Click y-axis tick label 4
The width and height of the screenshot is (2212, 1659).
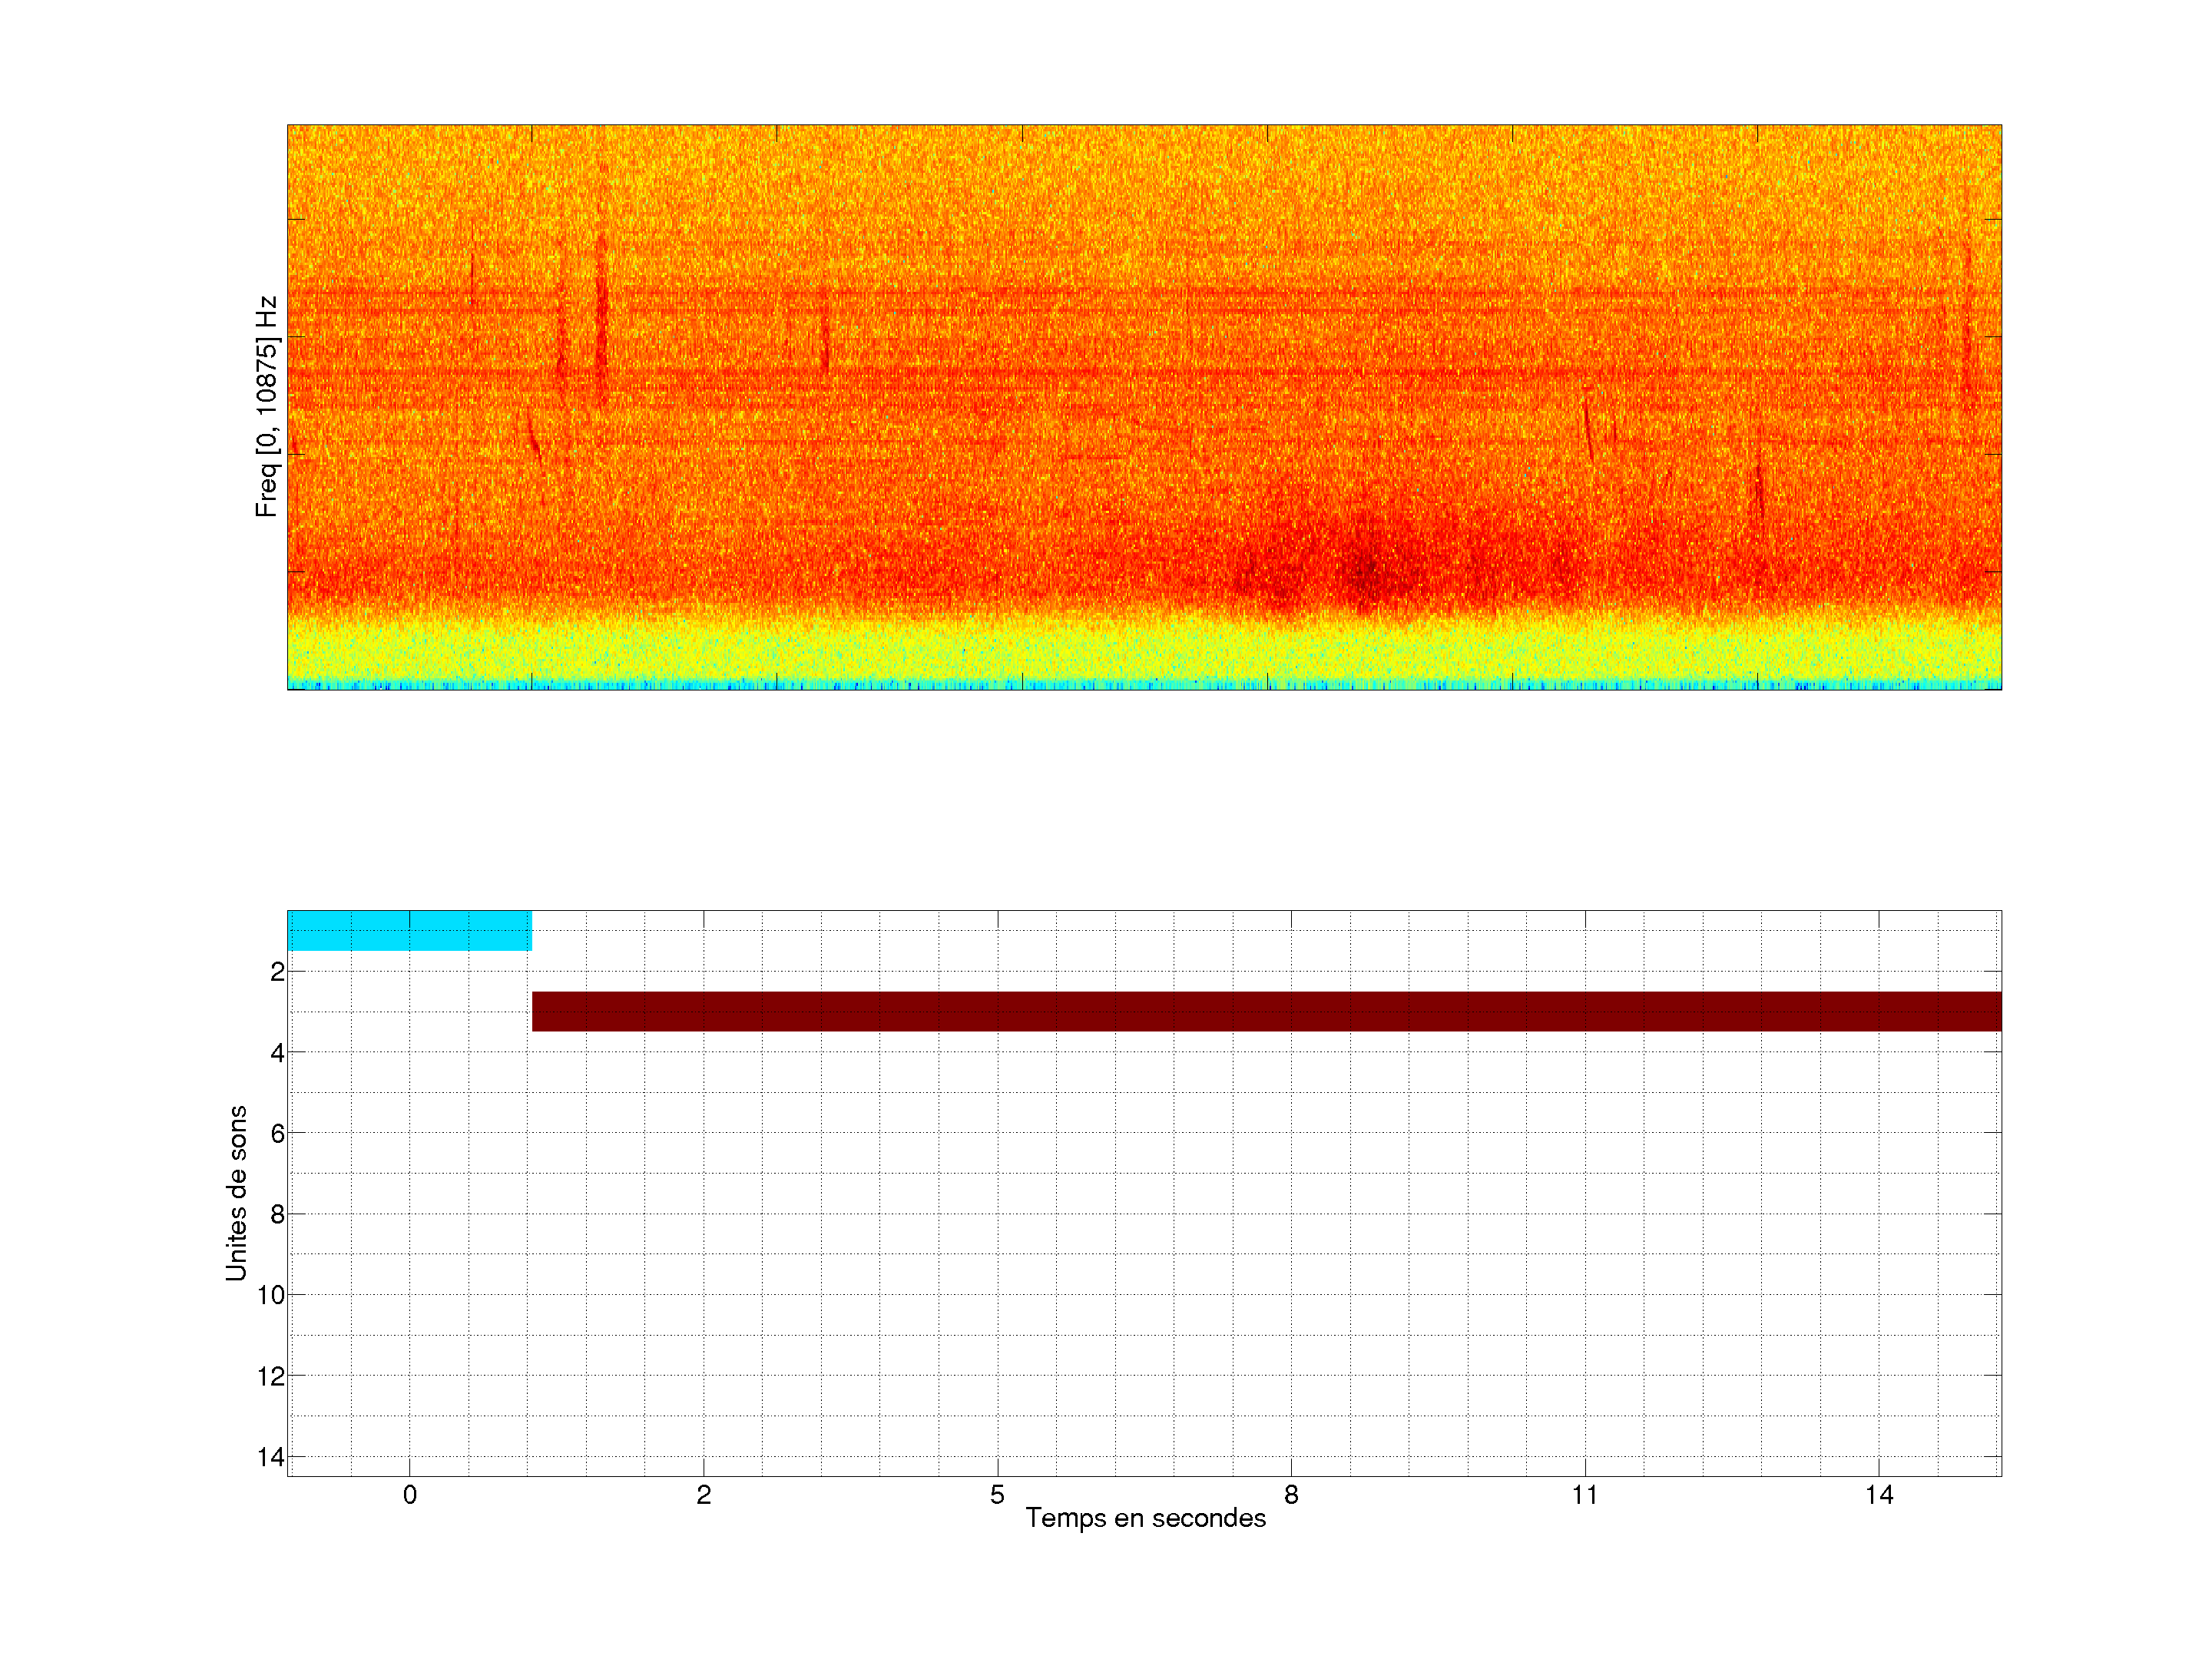[277, 1053]
